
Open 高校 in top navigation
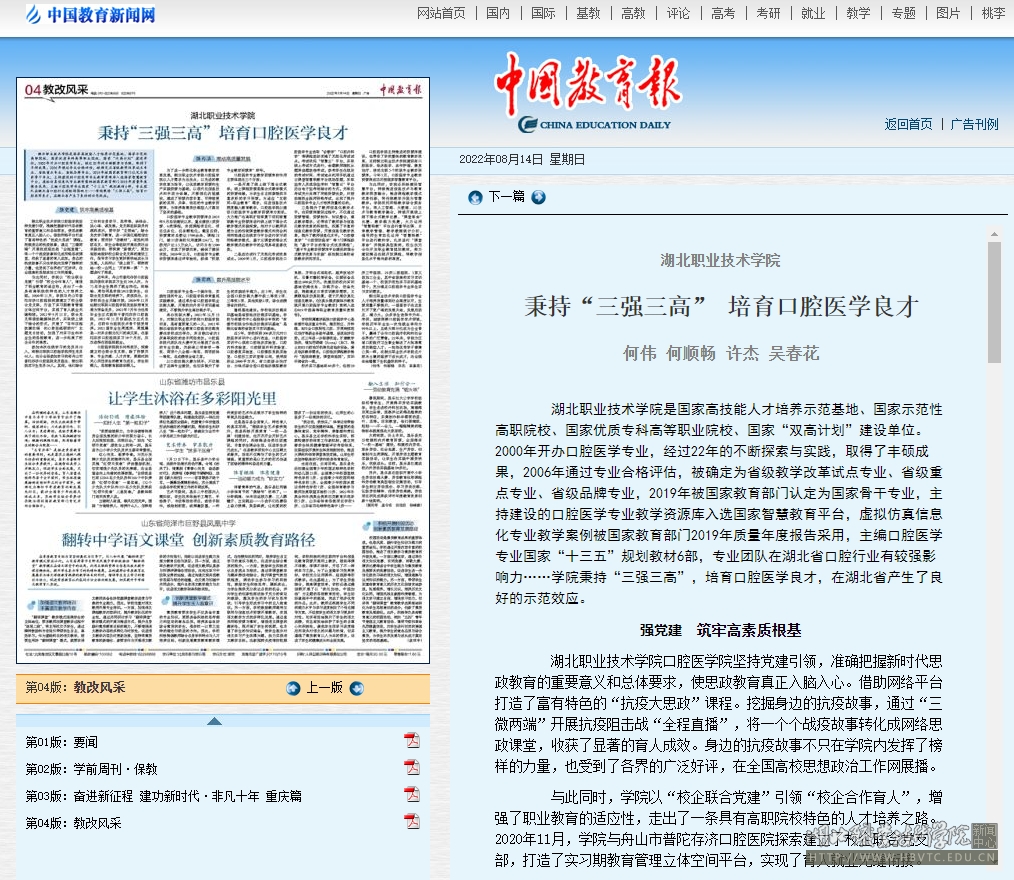633,14
